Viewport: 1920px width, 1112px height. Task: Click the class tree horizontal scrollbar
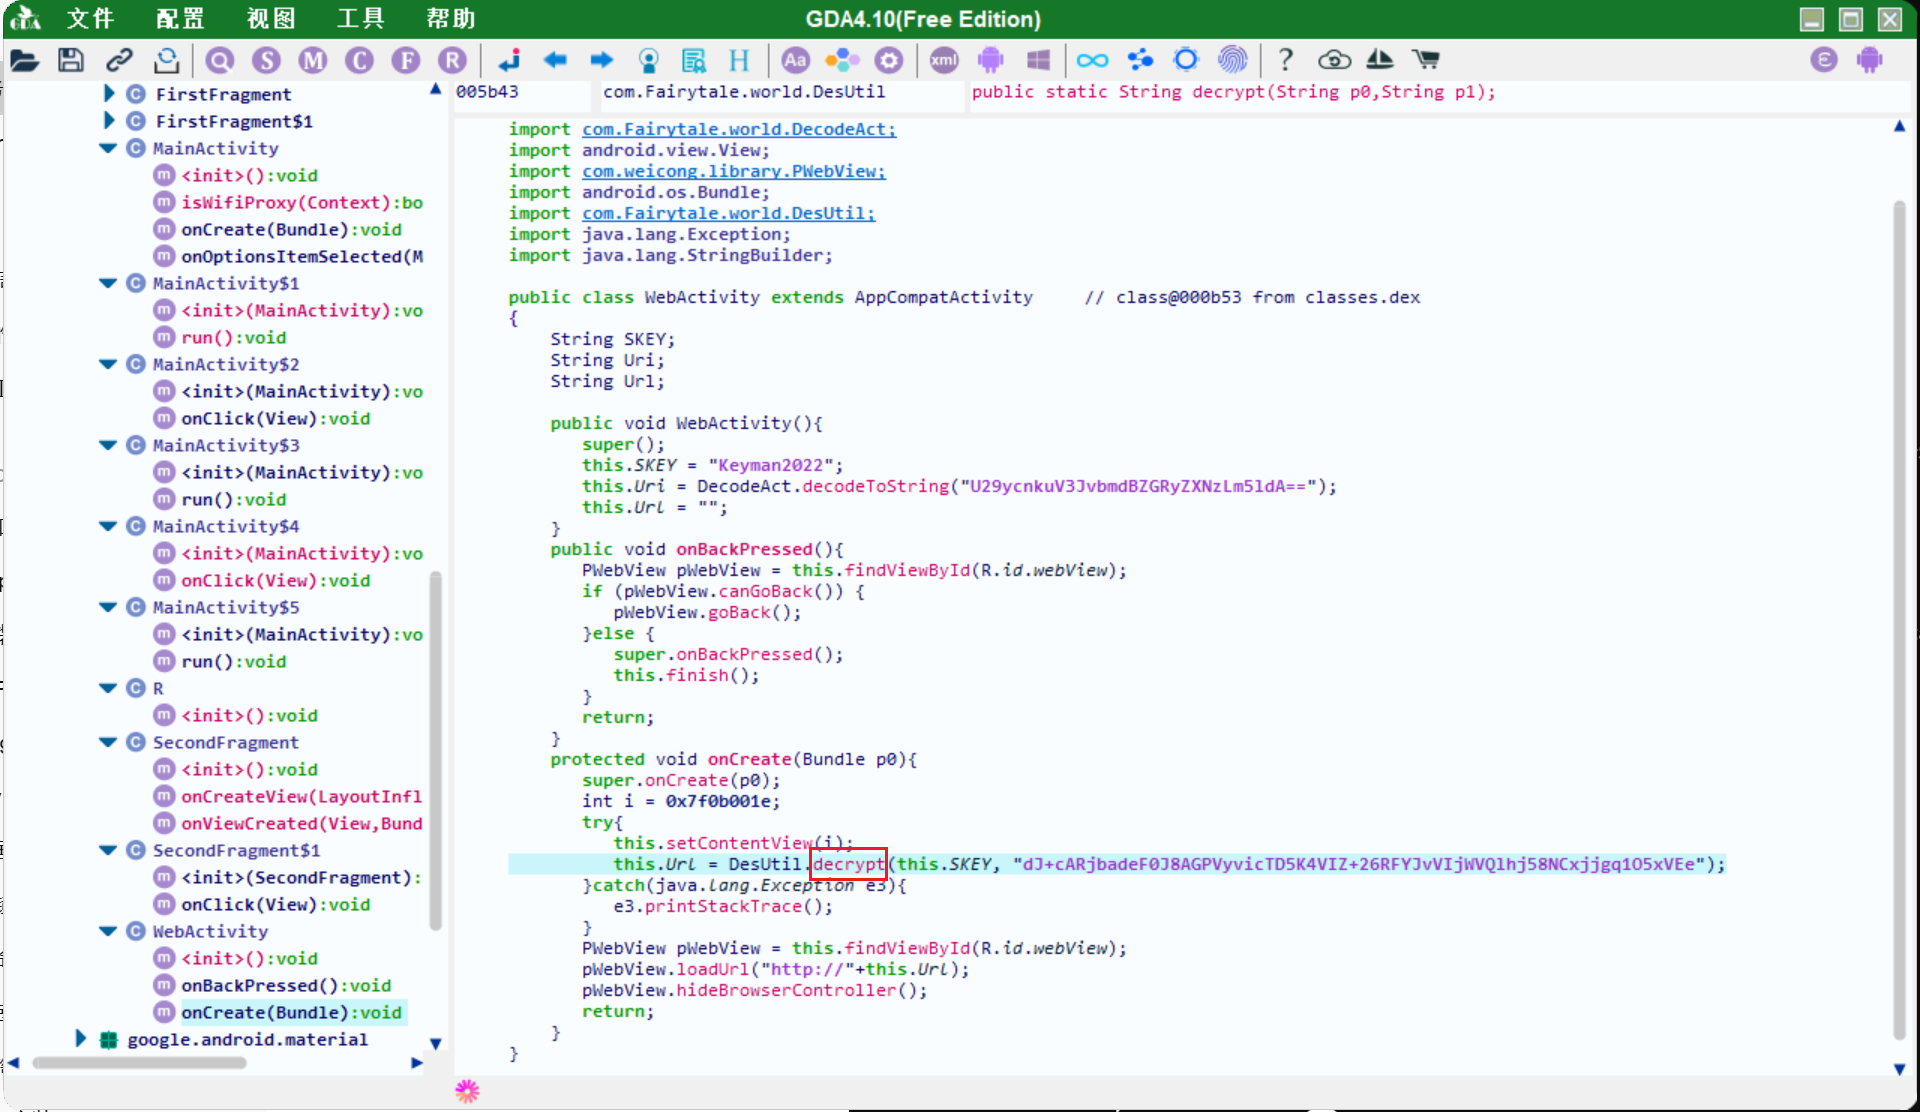139,1063
